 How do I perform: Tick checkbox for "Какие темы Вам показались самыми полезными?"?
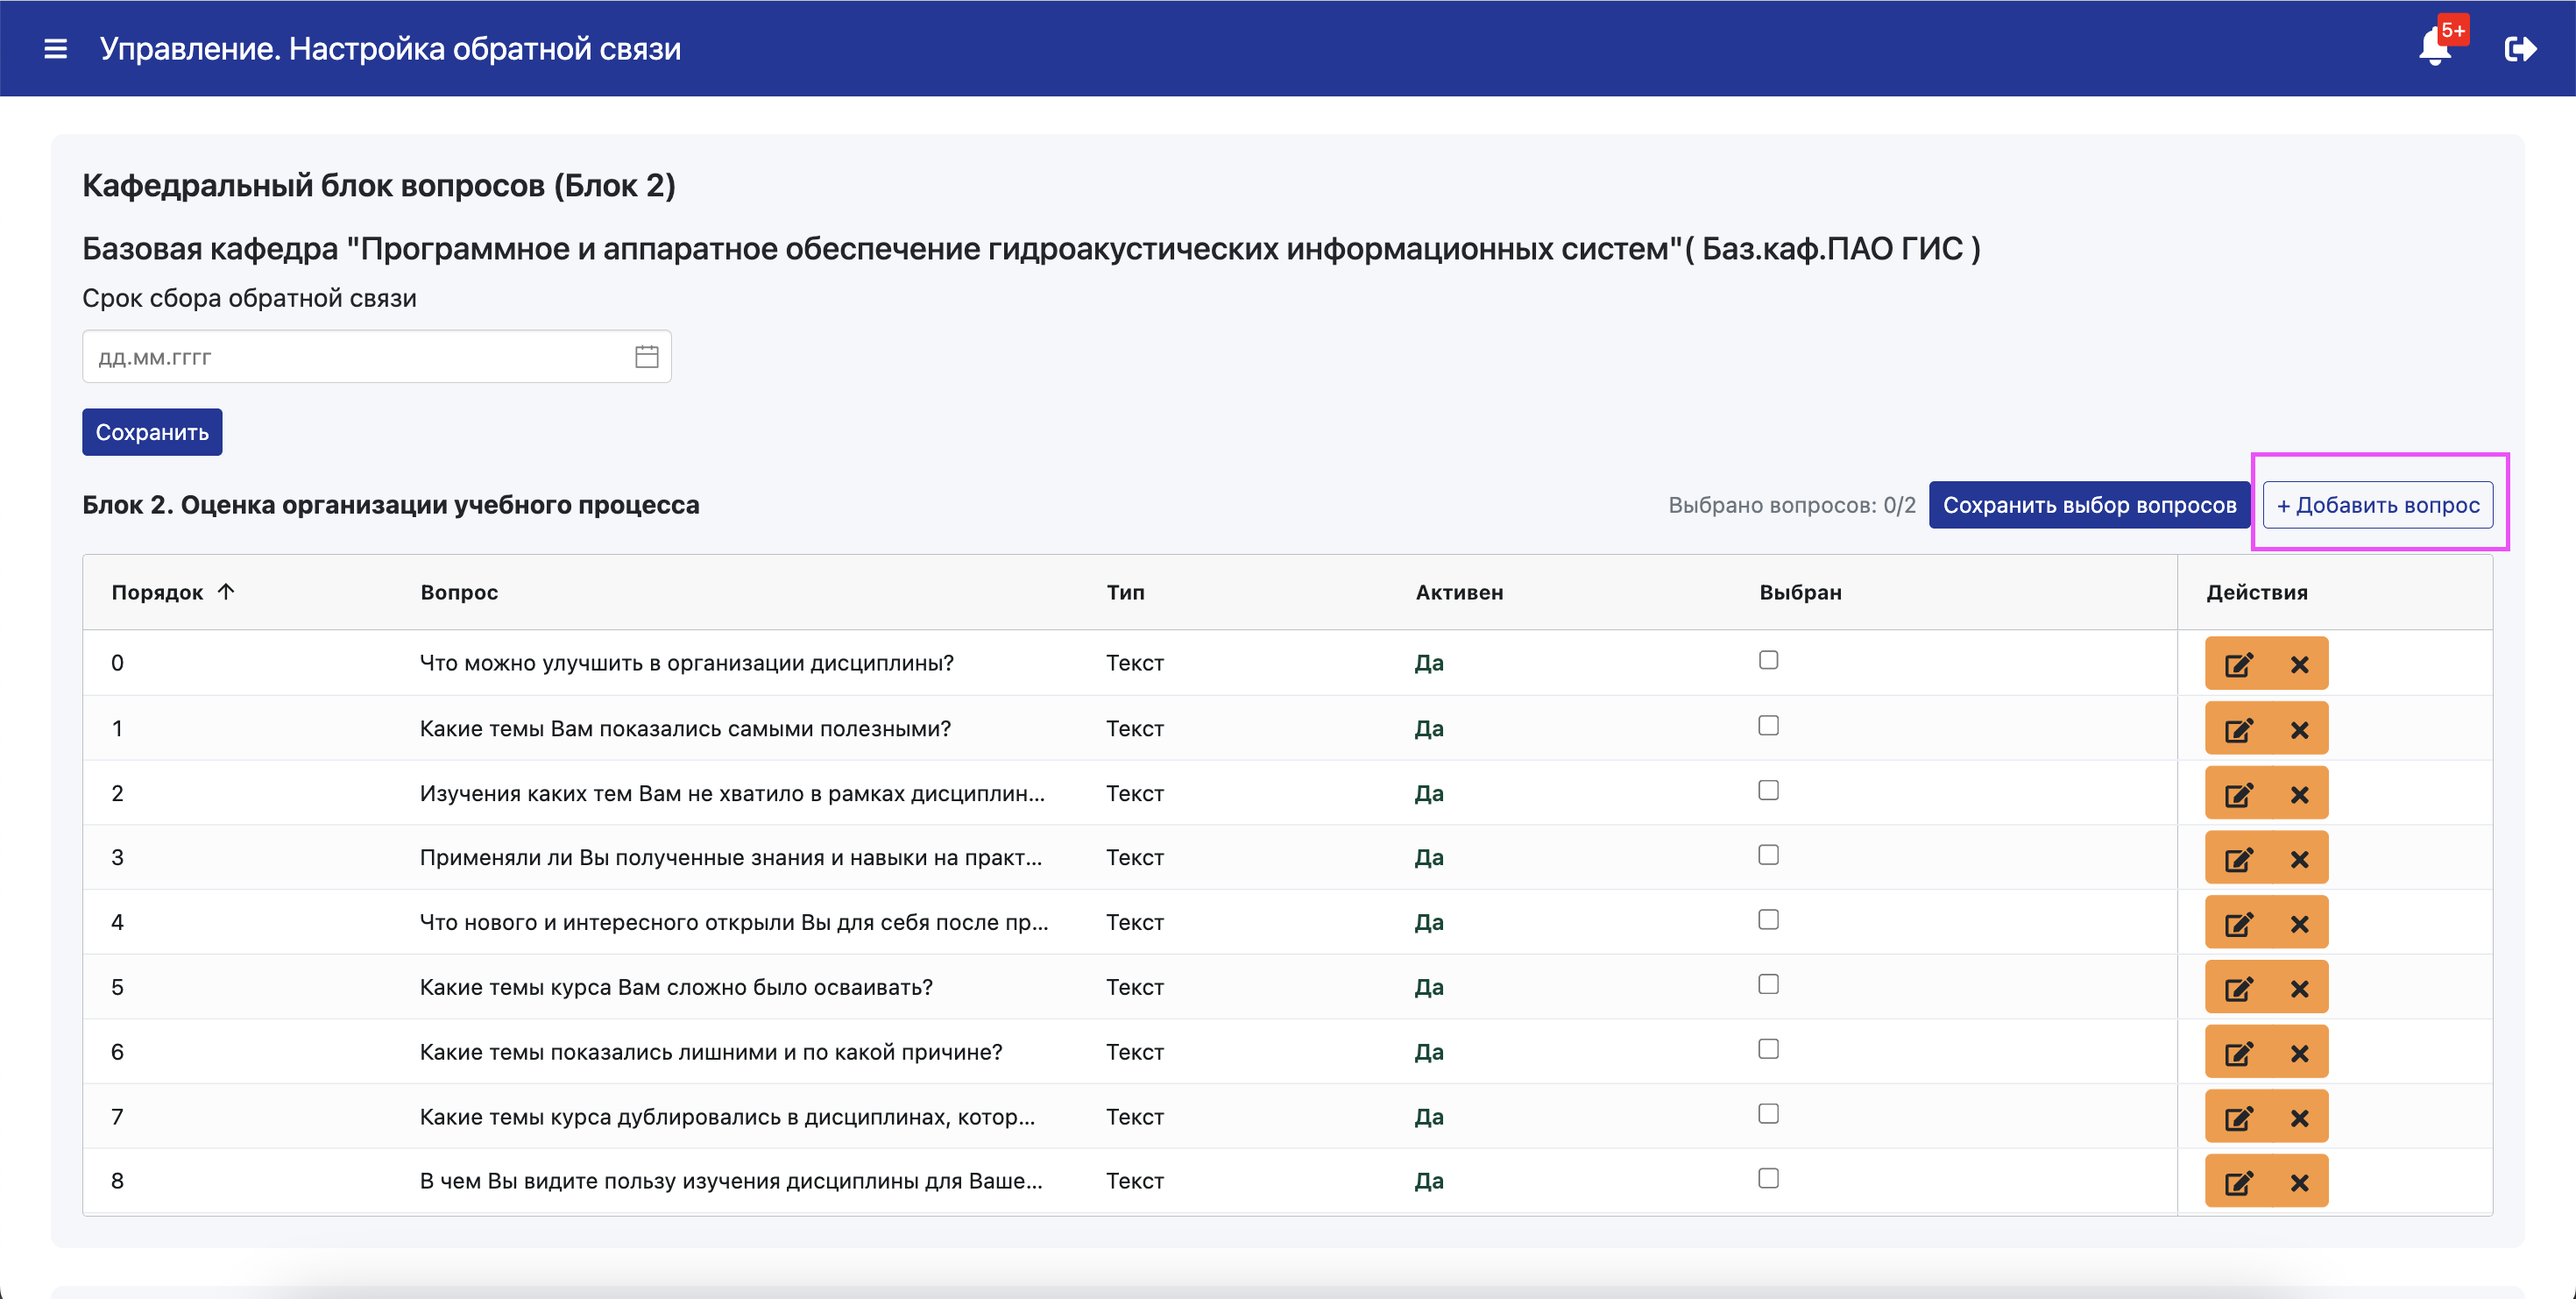tap(1768, 725)
